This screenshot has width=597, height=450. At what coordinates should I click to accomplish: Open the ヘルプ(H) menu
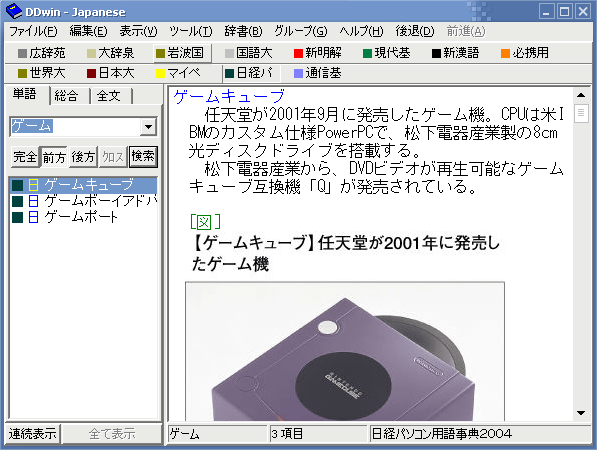[361, 31]
